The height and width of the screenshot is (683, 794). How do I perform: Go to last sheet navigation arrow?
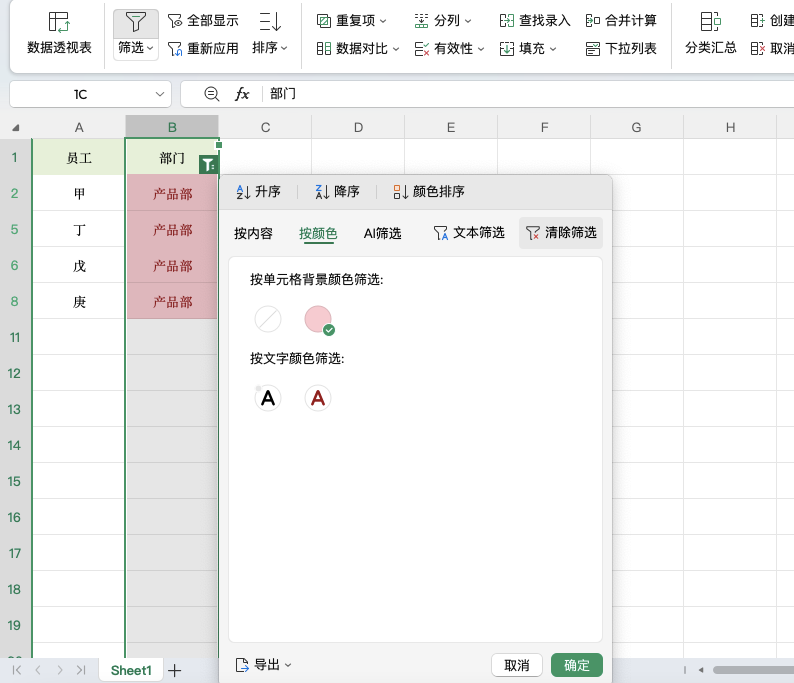click(81, 670)
